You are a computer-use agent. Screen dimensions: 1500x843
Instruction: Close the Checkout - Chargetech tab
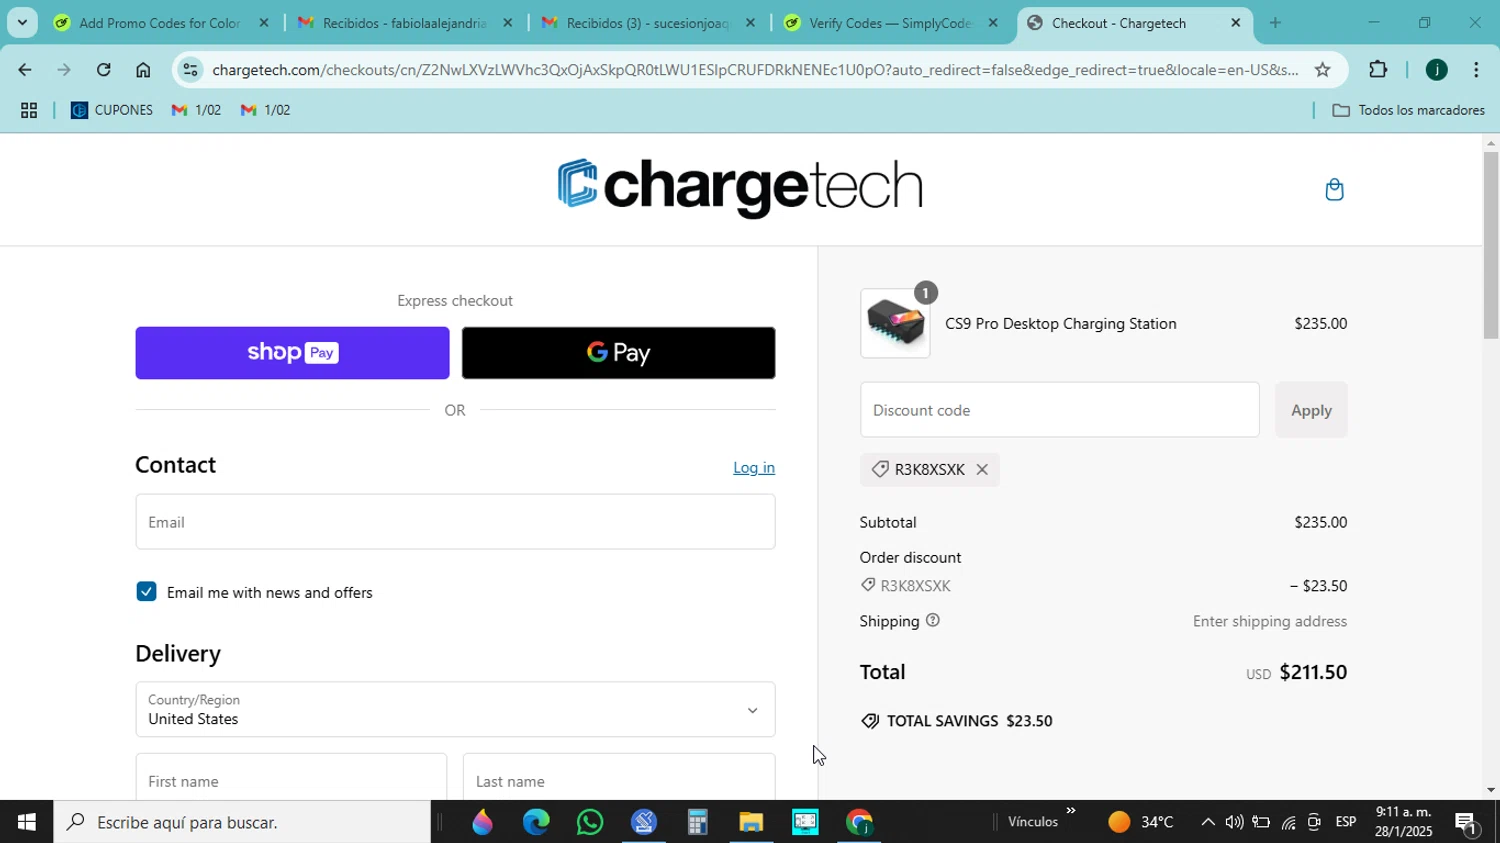tap(1235, 22)
